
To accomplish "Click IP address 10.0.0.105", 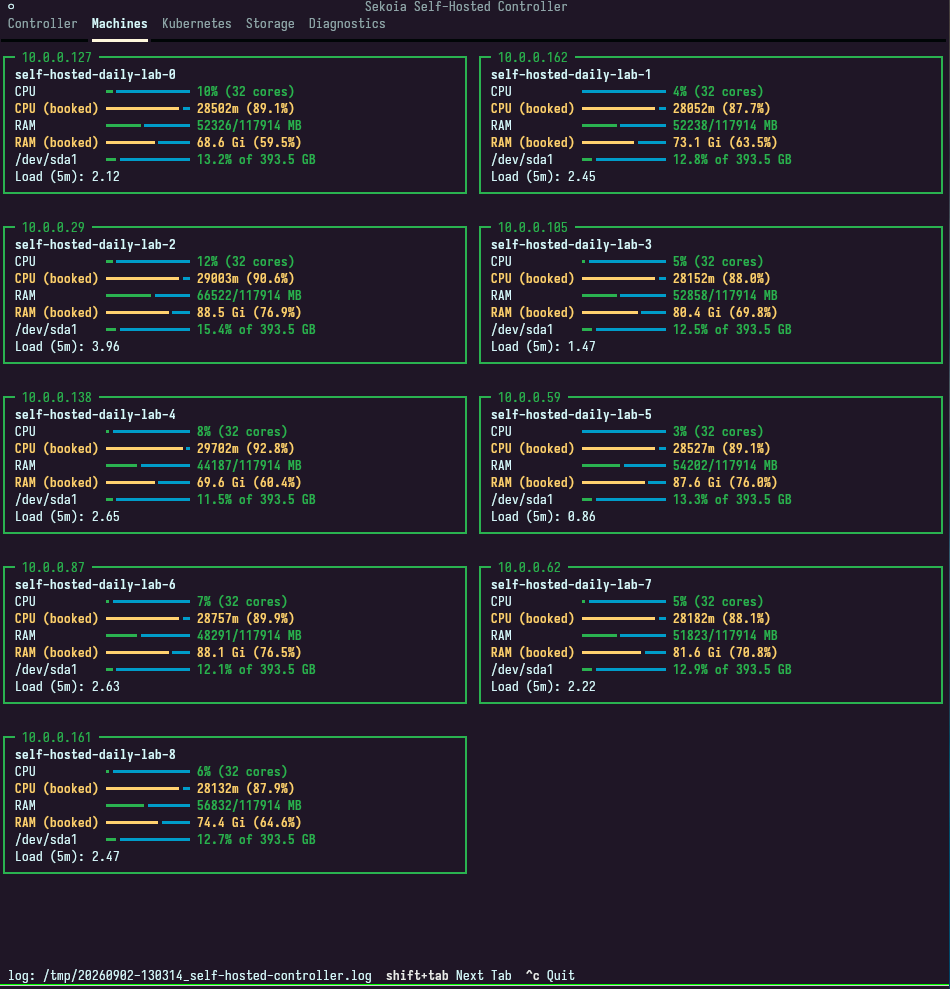I will tap(532, 227).
